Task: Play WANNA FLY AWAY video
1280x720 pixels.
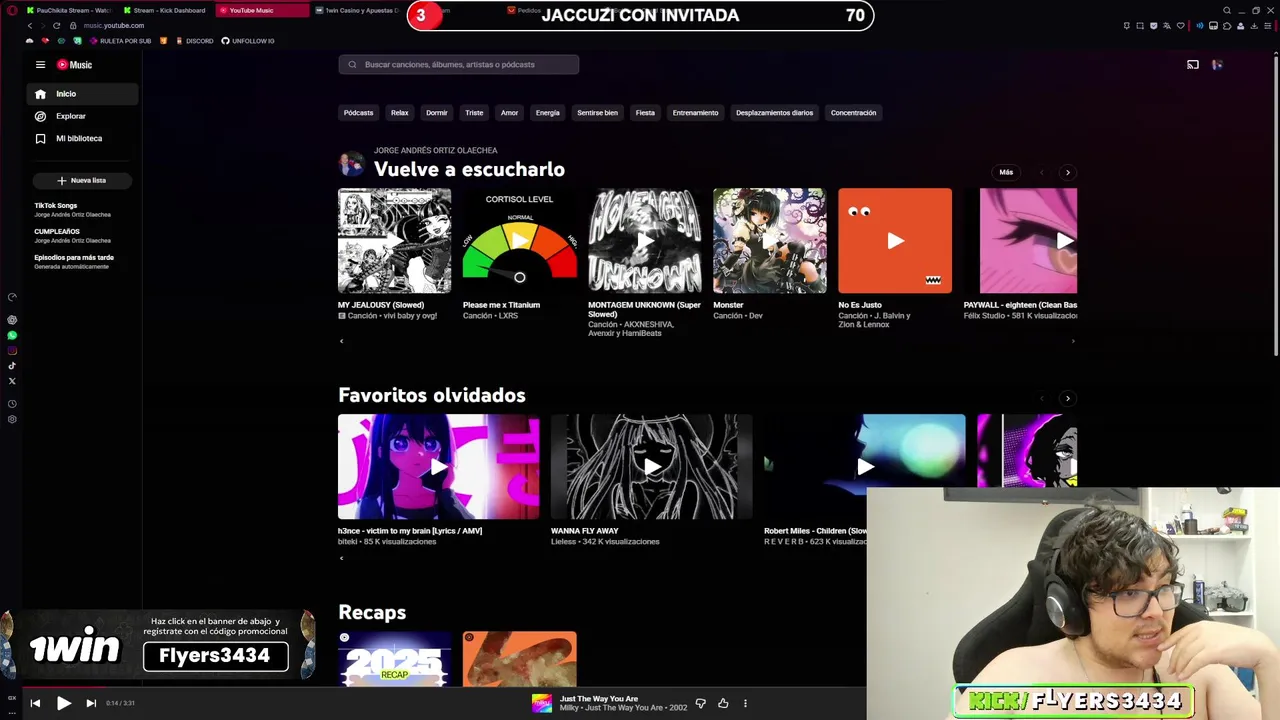Action: pyautogui.click(x=651, y=467)
